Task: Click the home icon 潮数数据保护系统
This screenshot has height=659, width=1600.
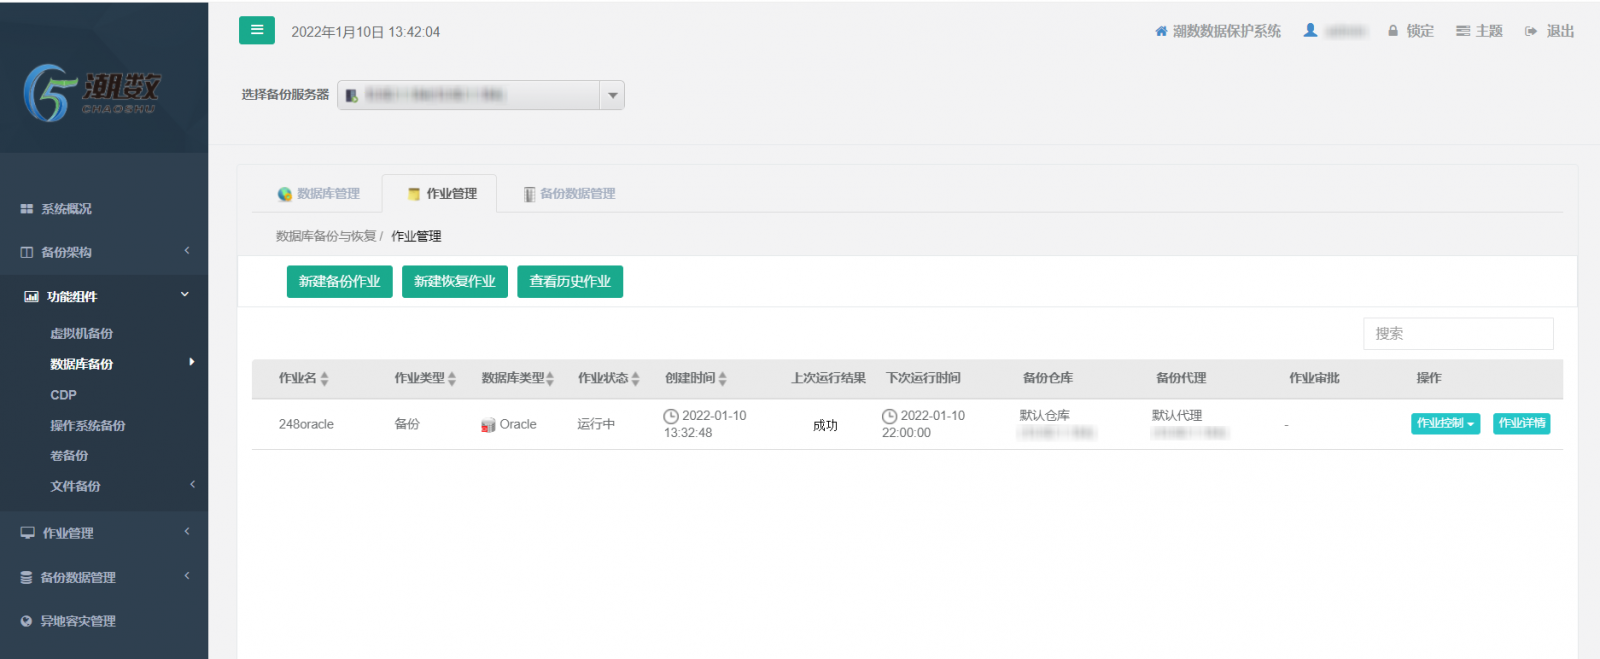Action: pyautogui.click(x=1161, y=31)
